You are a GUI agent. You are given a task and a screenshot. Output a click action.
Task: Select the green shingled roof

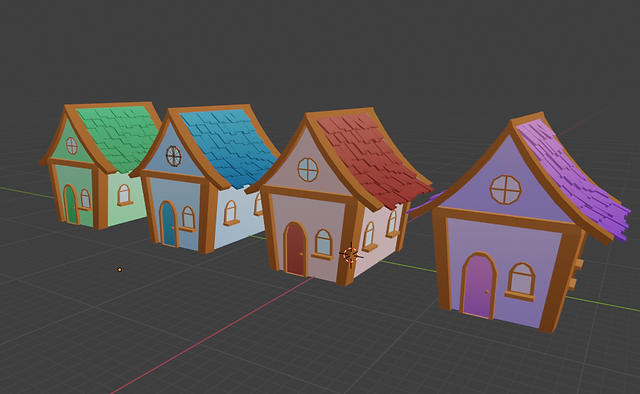[119, 138]
